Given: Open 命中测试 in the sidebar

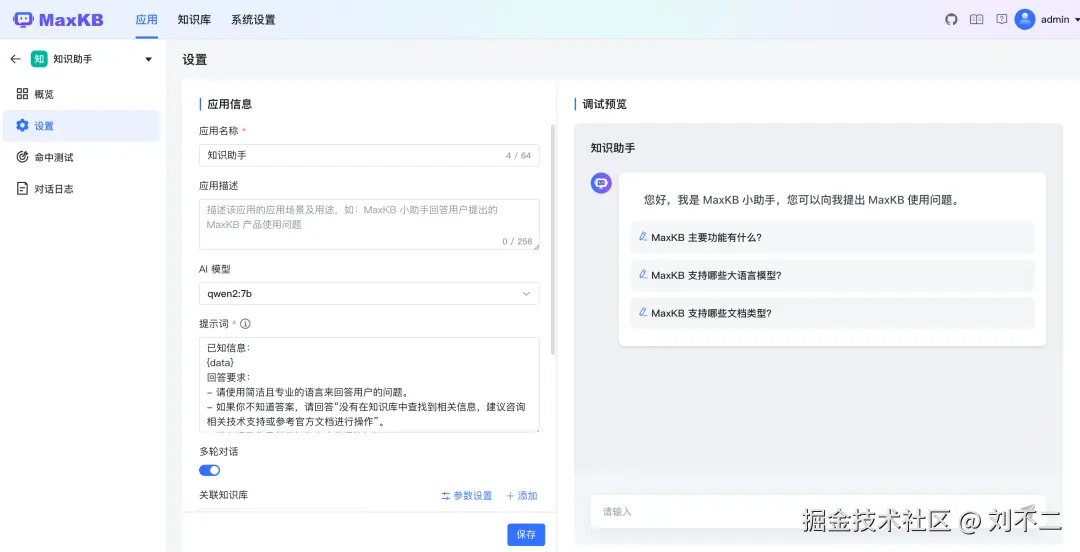Looking at the screenshot, I should (81, 157).
